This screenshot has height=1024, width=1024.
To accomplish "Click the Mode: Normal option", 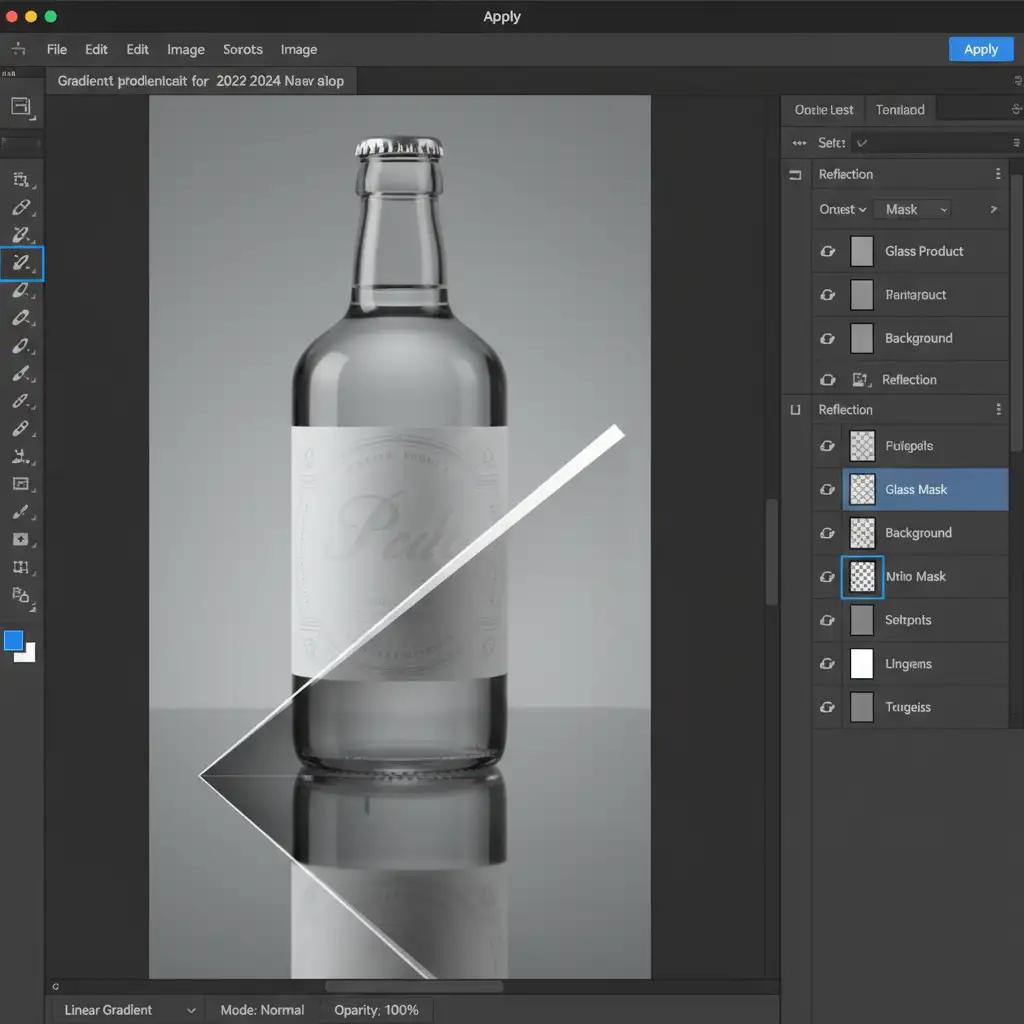I will pos(262,1010).
